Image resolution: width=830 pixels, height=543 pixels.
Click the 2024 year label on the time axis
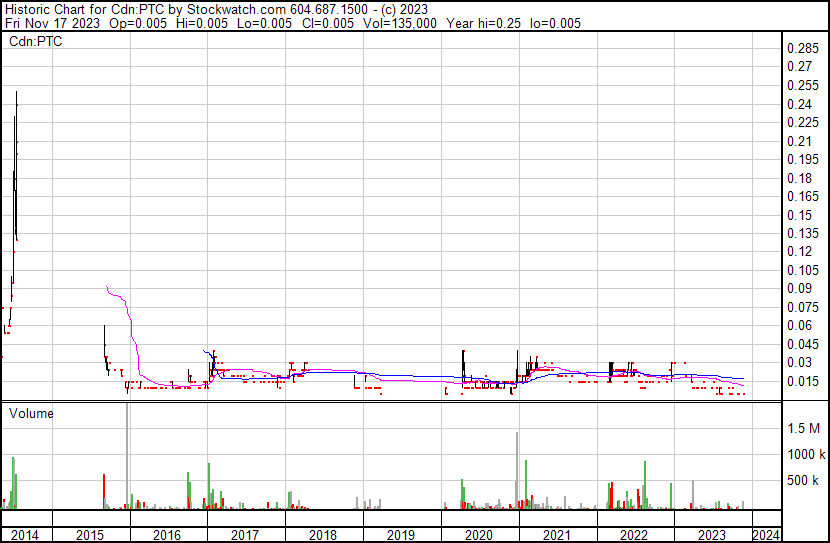pyautogui.click(x=766, y=535)
